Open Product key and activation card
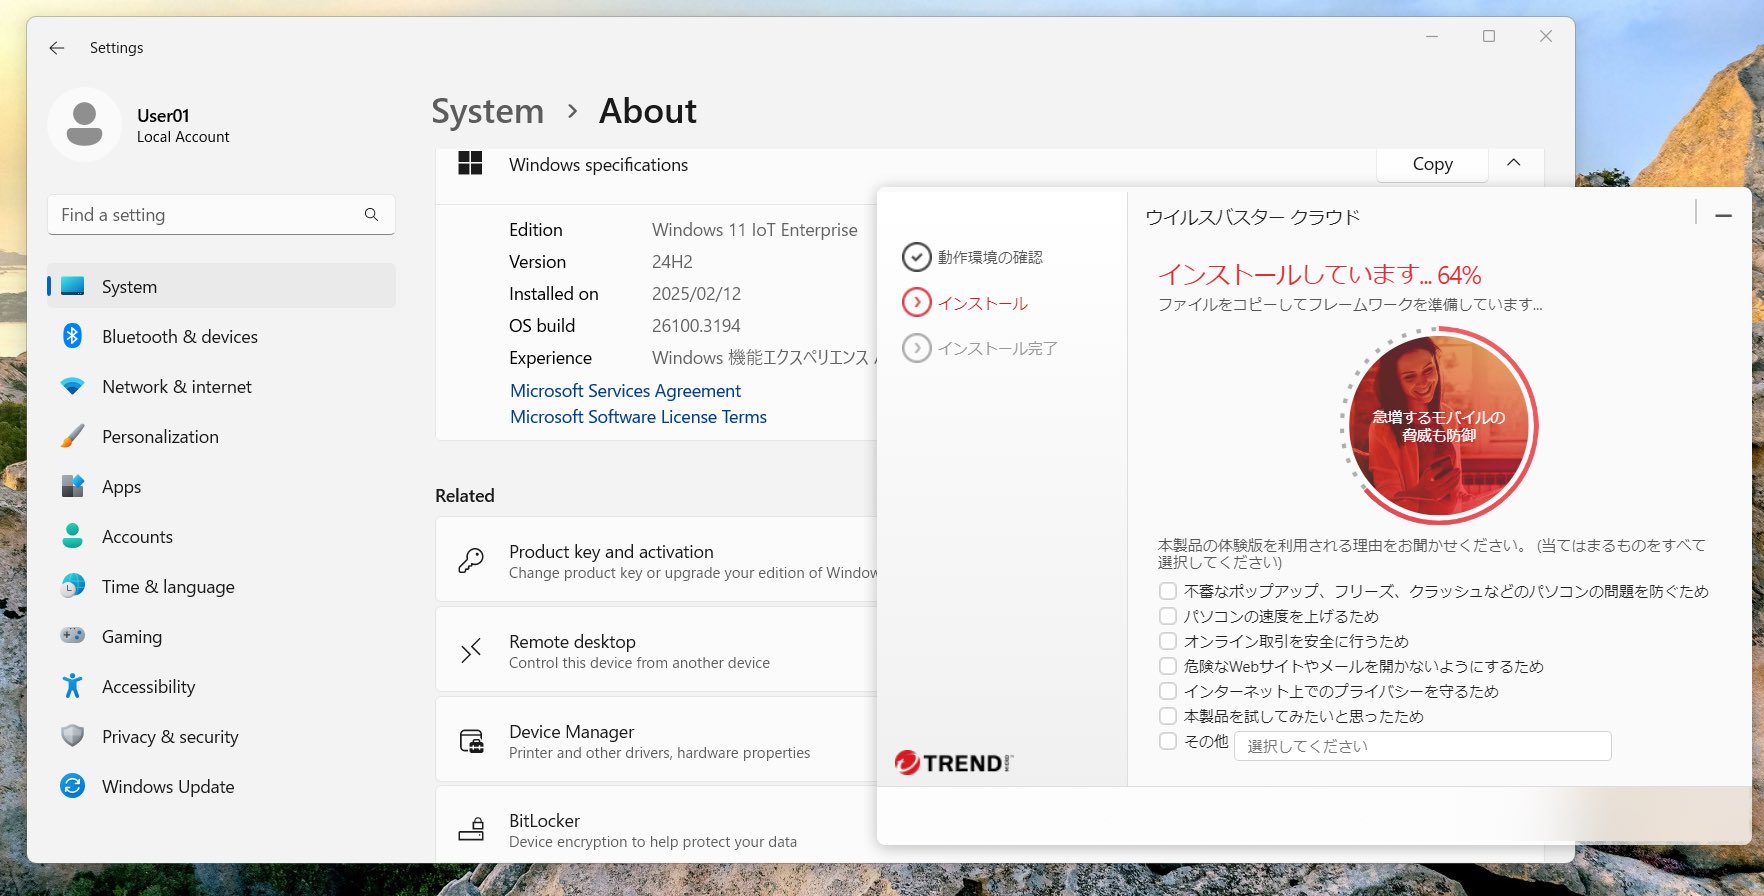Screen dimensions: 1764x896 [656, 560]
